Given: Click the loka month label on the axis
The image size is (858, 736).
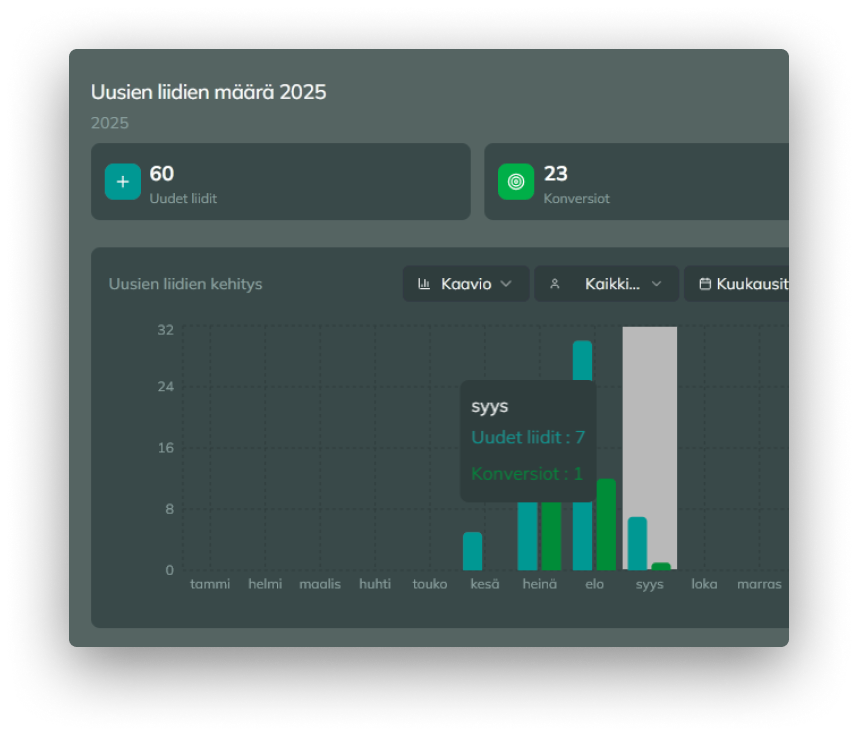Looking at the screenshot, I should (704, 584).
